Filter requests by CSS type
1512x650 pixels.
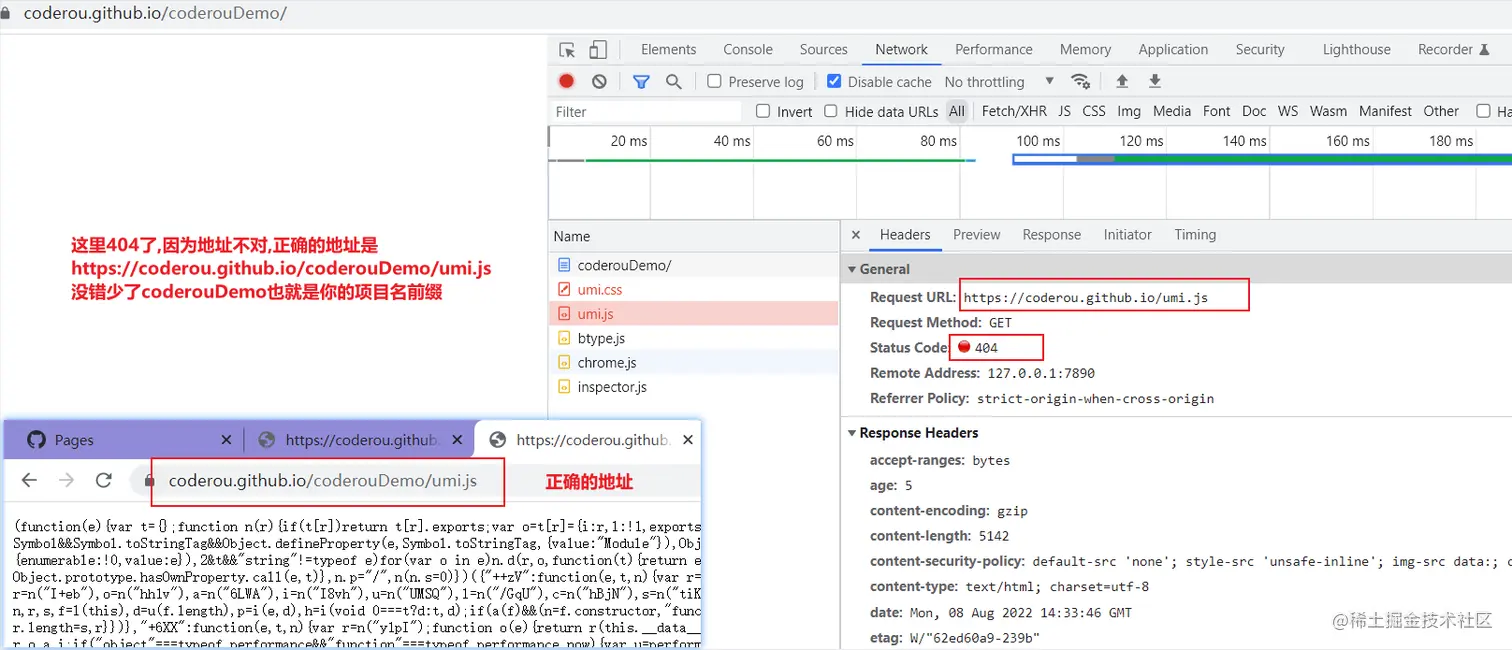1094,111
